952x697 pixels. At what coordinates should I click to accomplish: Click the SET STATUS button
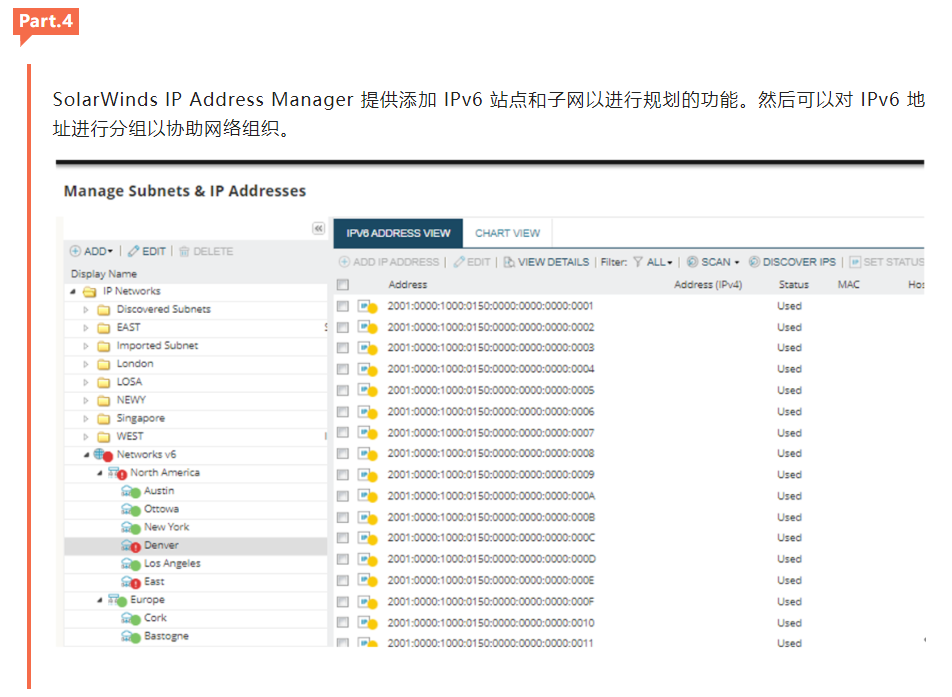(x=887, y=262)
